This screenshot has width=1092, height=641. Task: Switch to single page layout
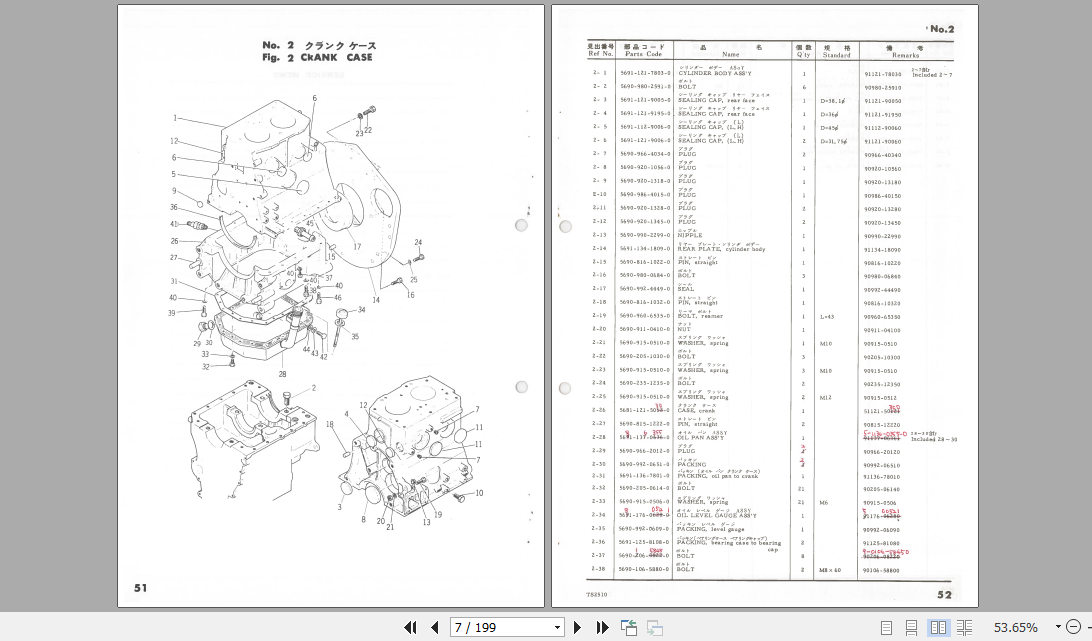coord(886,628)
